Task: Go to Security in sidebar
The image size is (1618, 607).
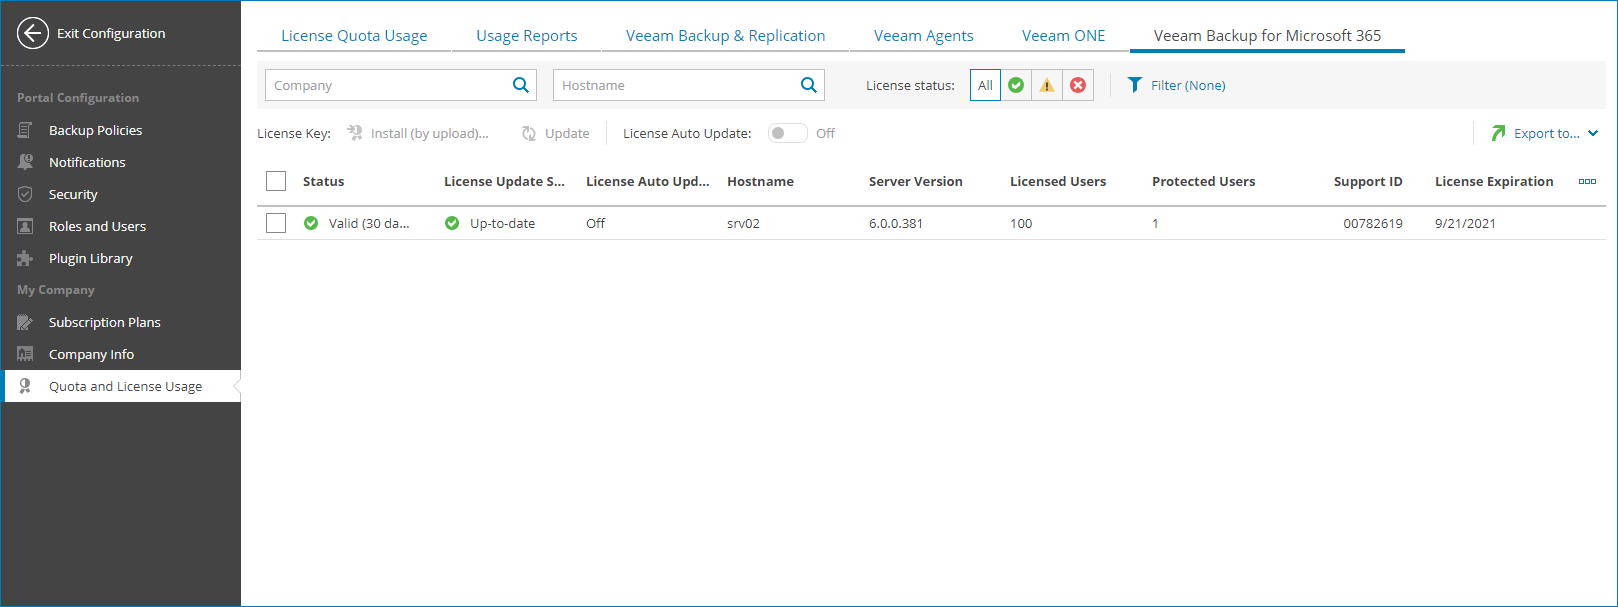Action: [73, 194]
